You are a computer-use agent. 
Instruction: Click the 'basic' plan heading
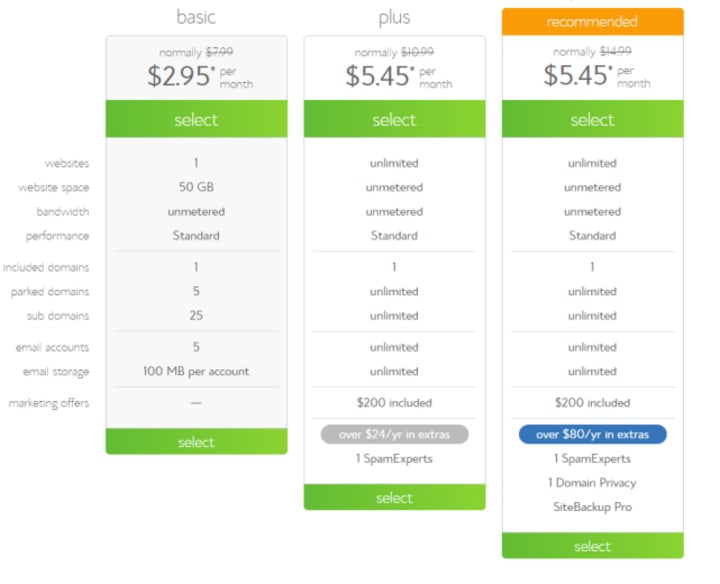click(196, 17)
